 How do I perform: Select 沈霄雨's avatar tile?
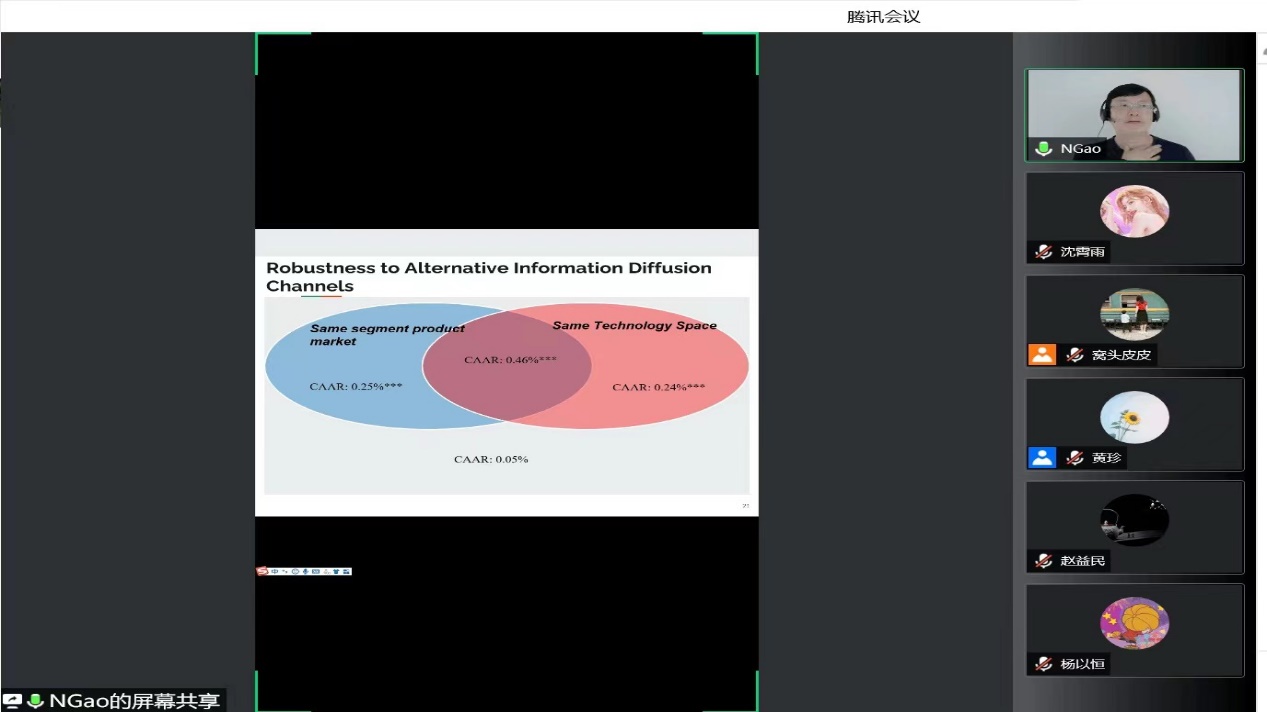pyautogui.click(x=1134, y=211)
